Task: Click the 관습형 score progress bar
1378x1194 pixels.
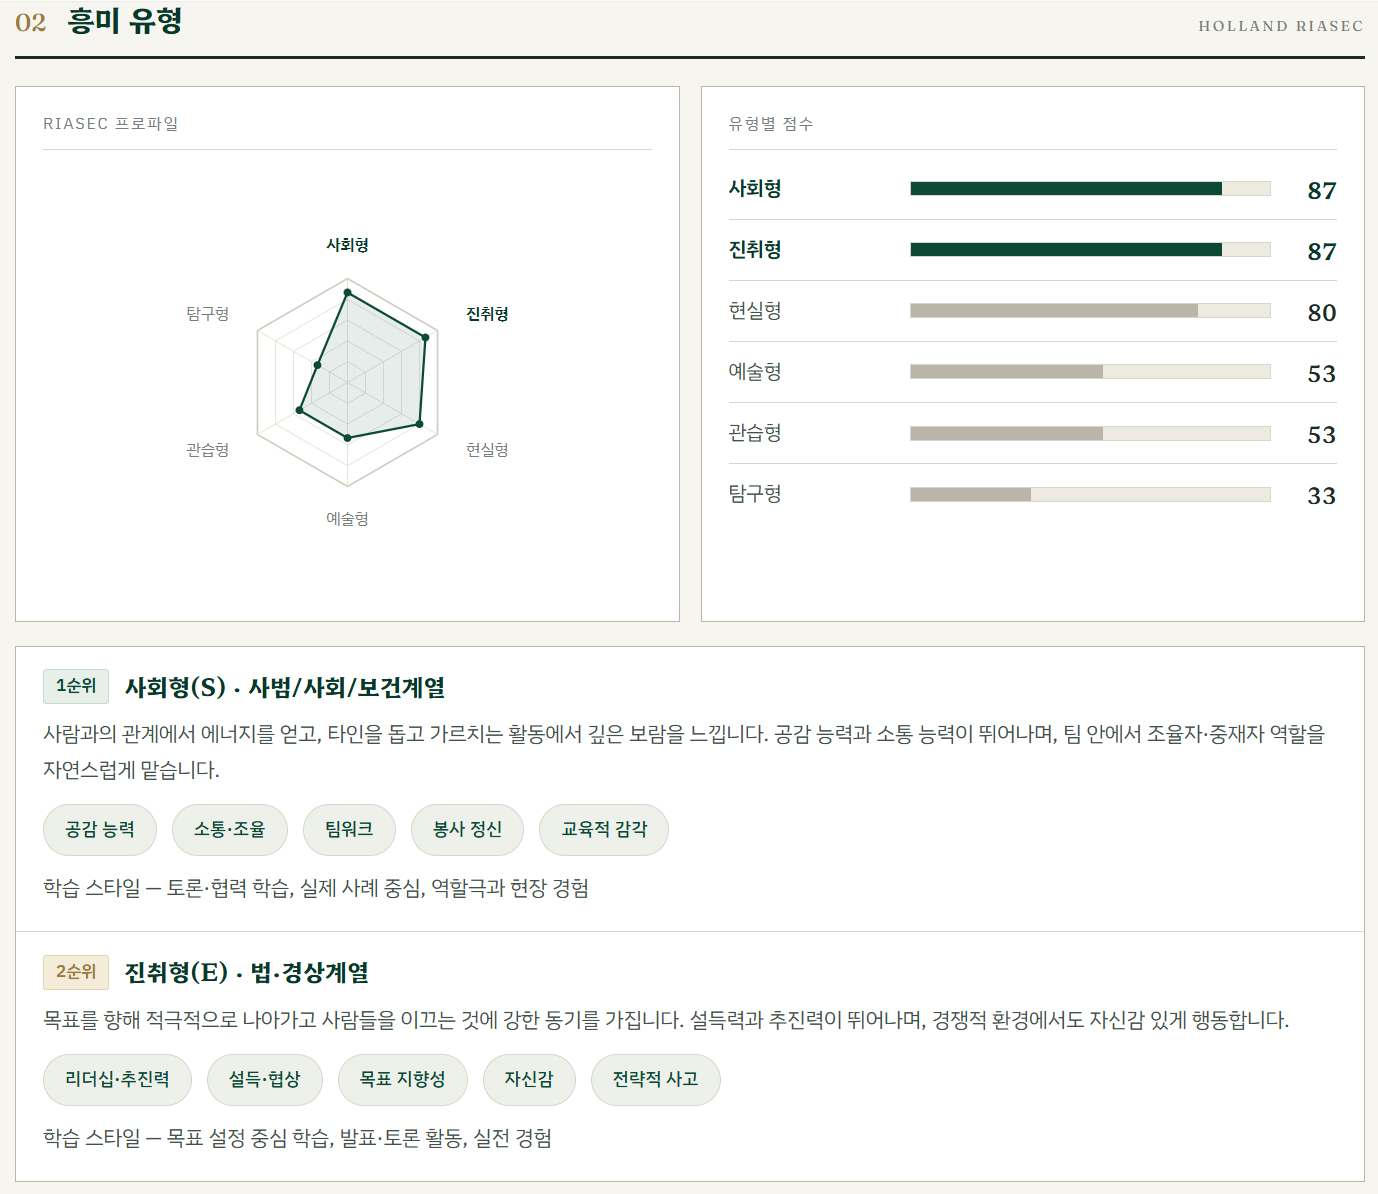Action: [1090, 433]
